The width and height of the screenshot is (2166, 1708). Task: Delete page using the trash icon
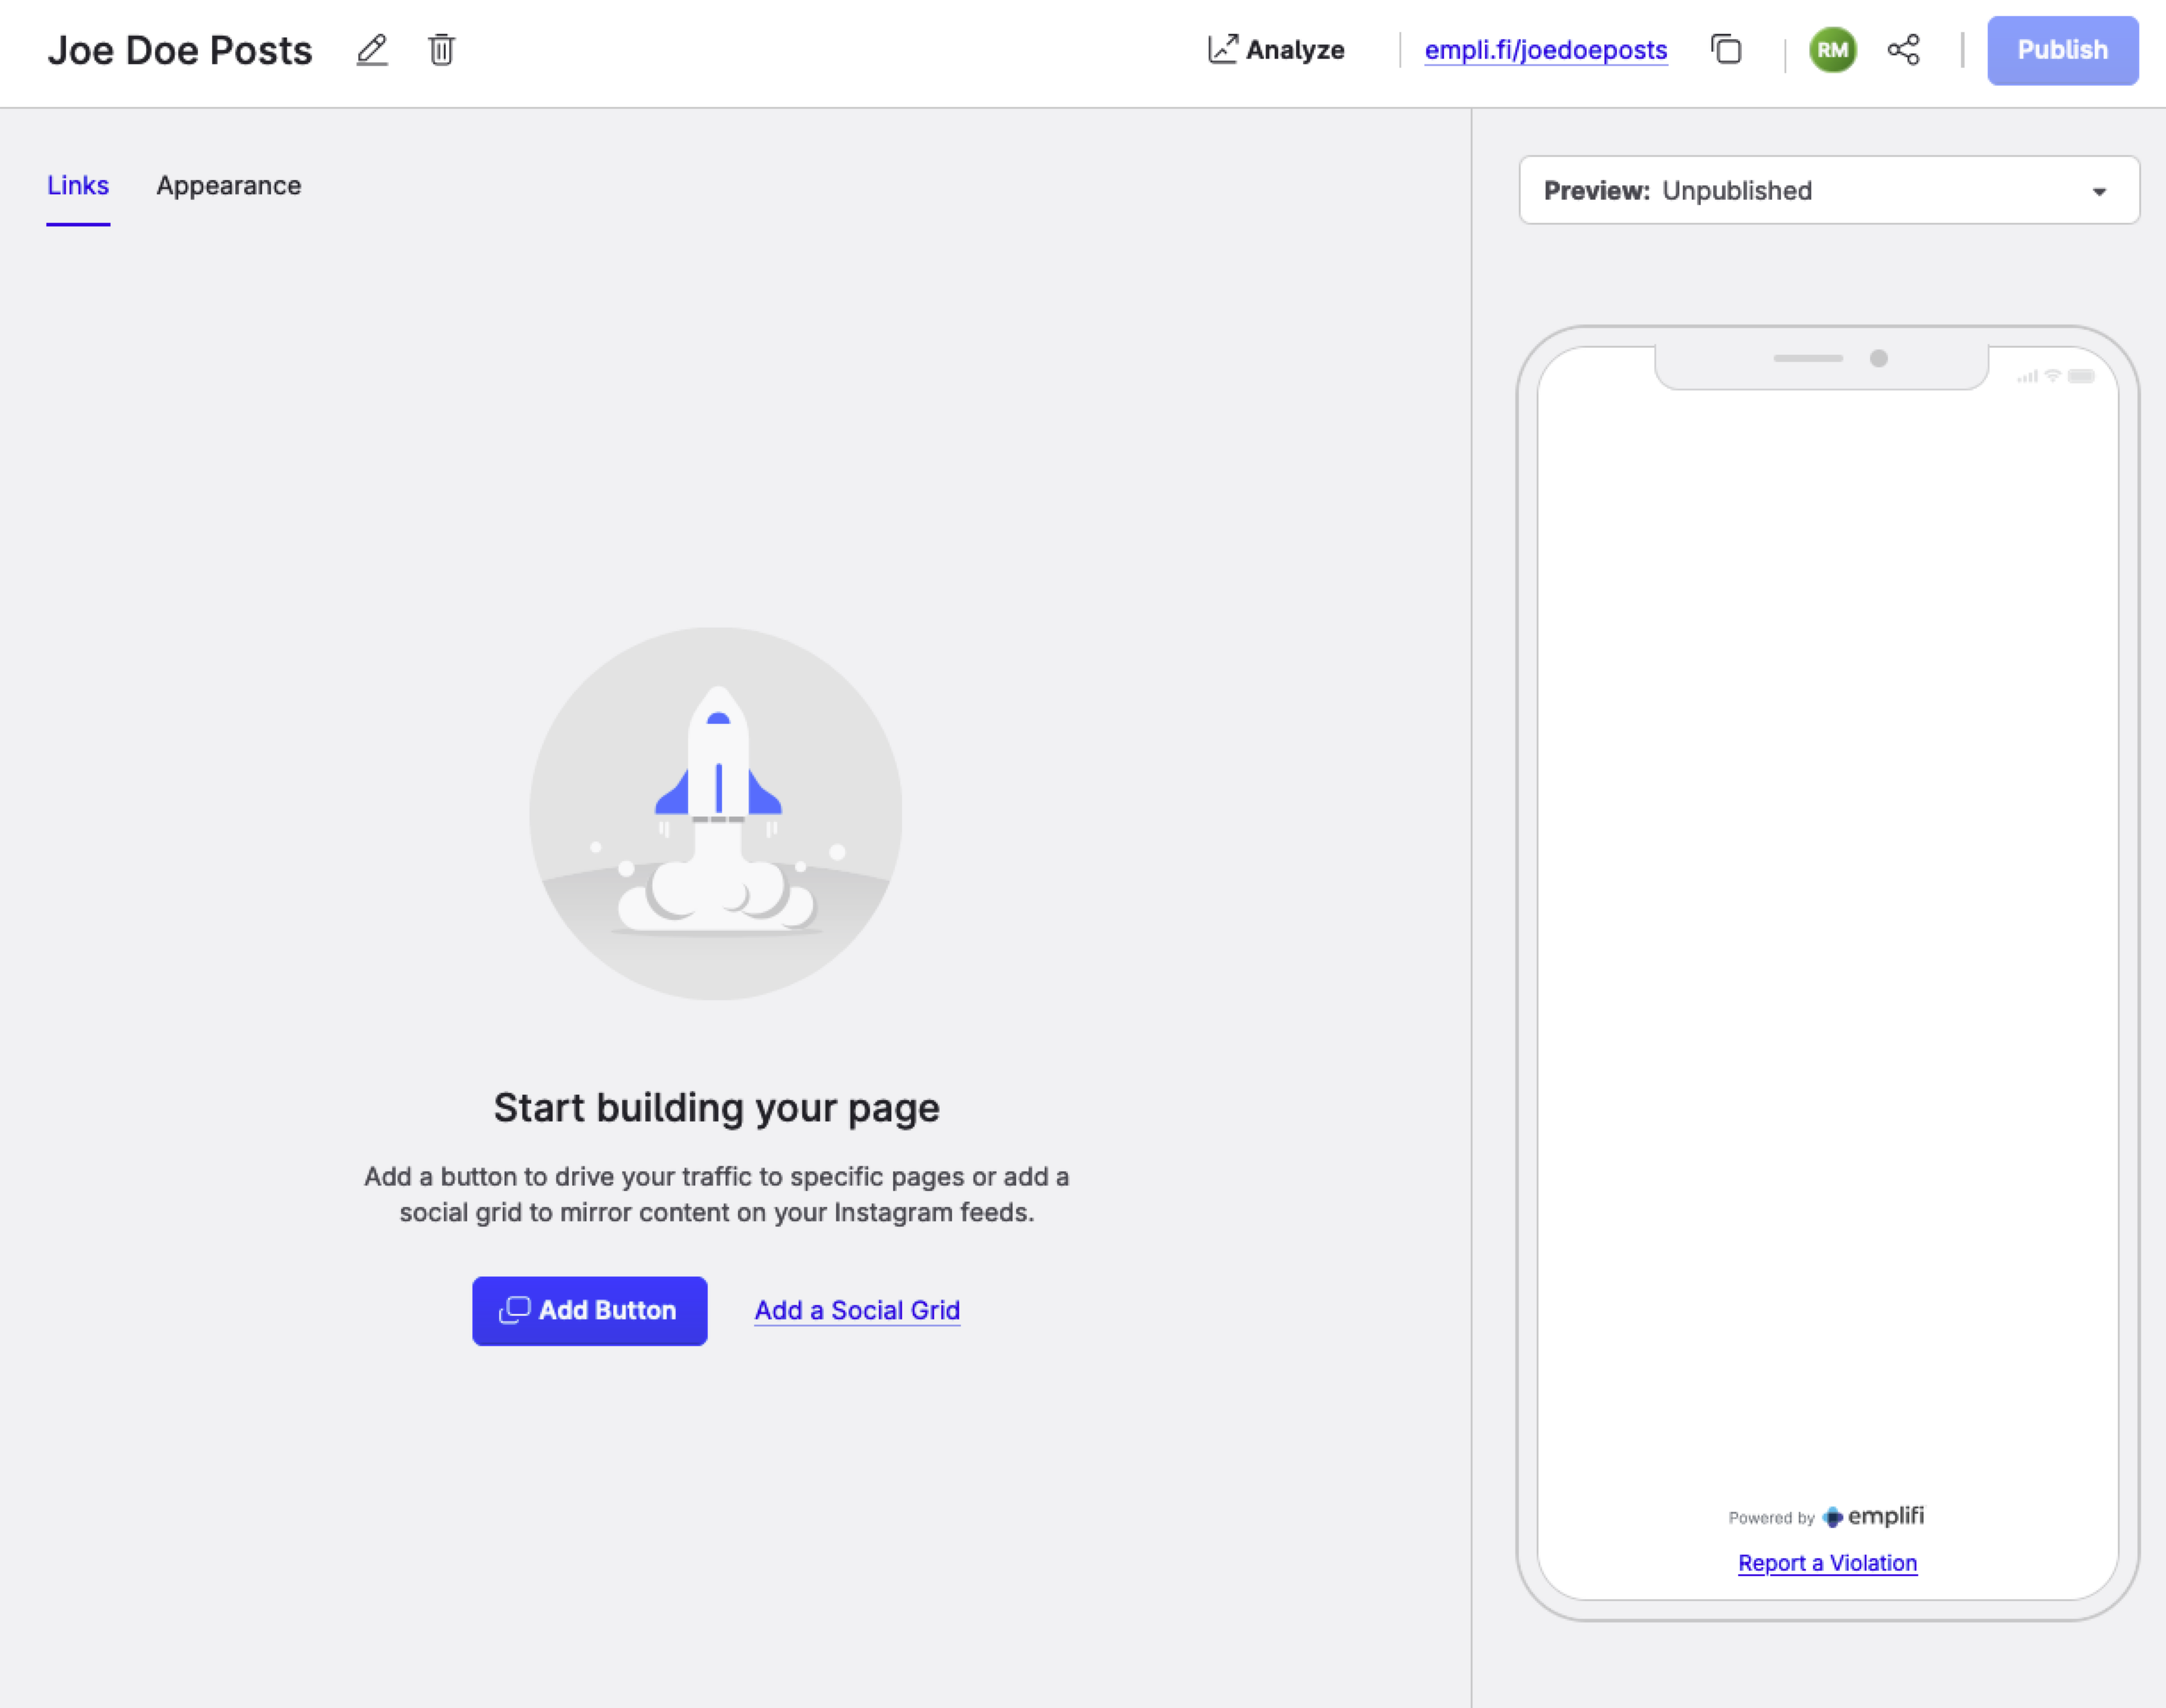[x=441, y=50]
